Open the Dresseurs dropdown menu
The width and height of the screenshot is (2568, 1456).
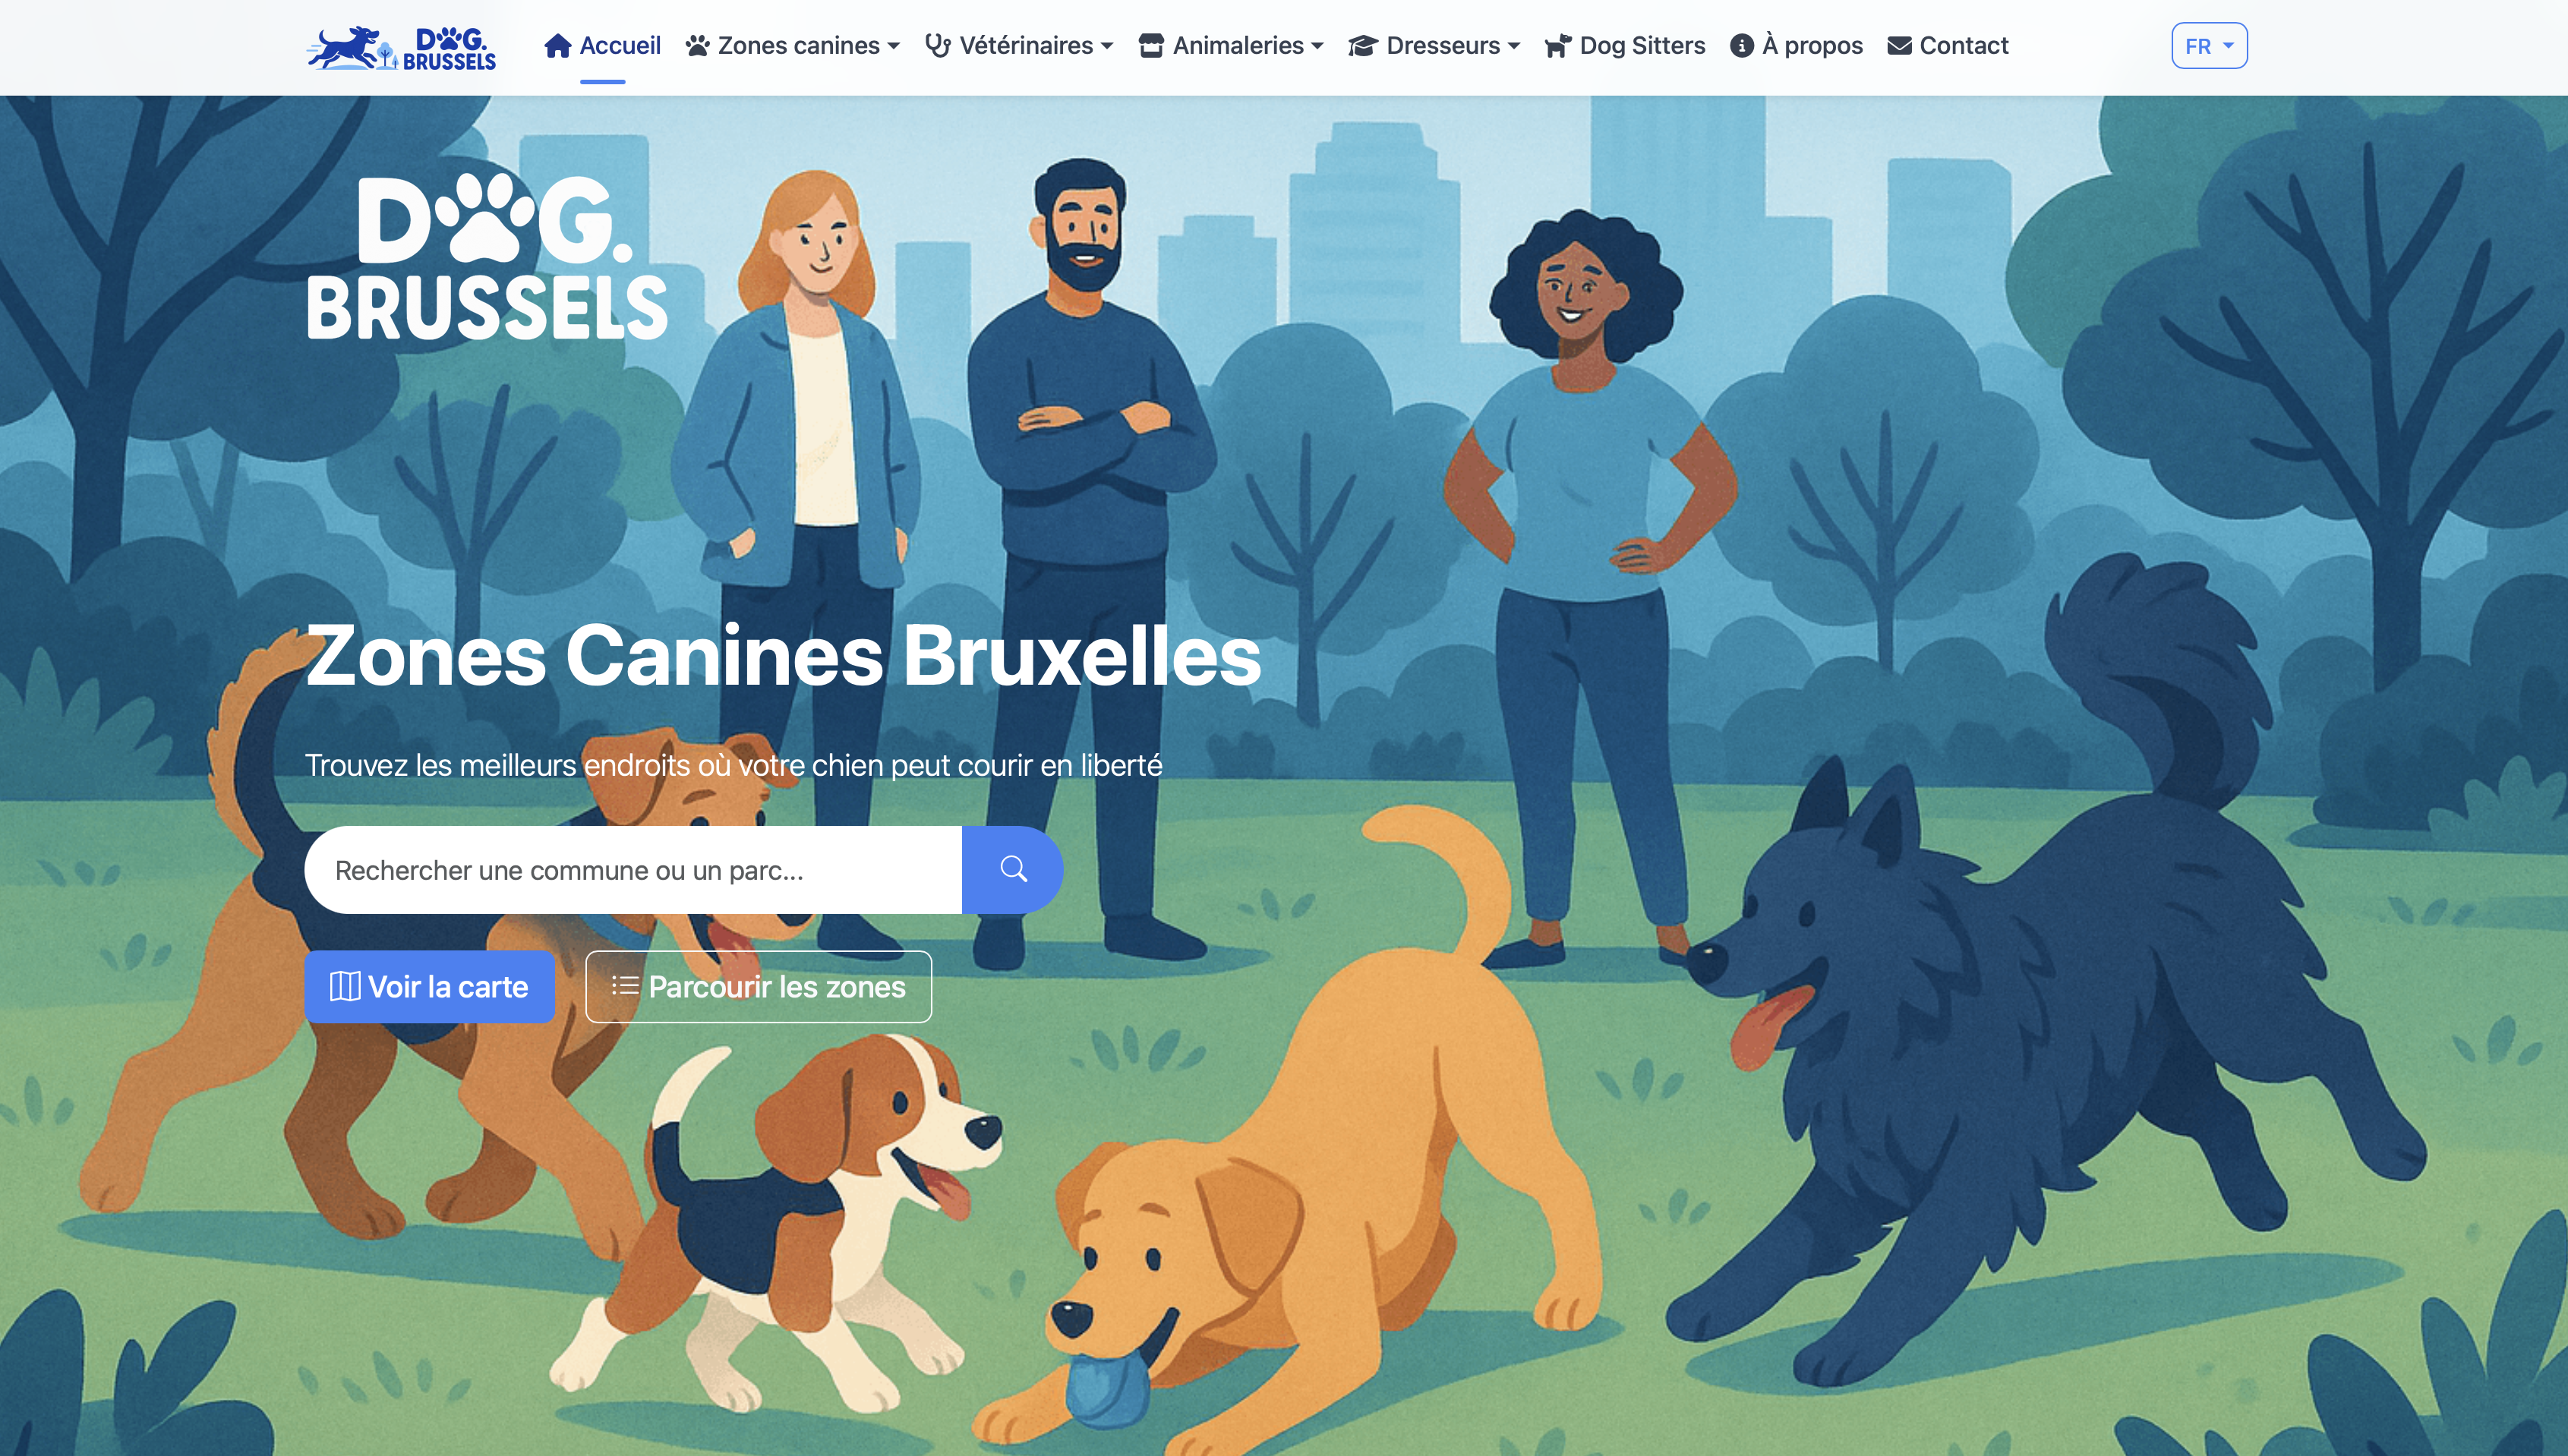click(x=1434, y=46)
